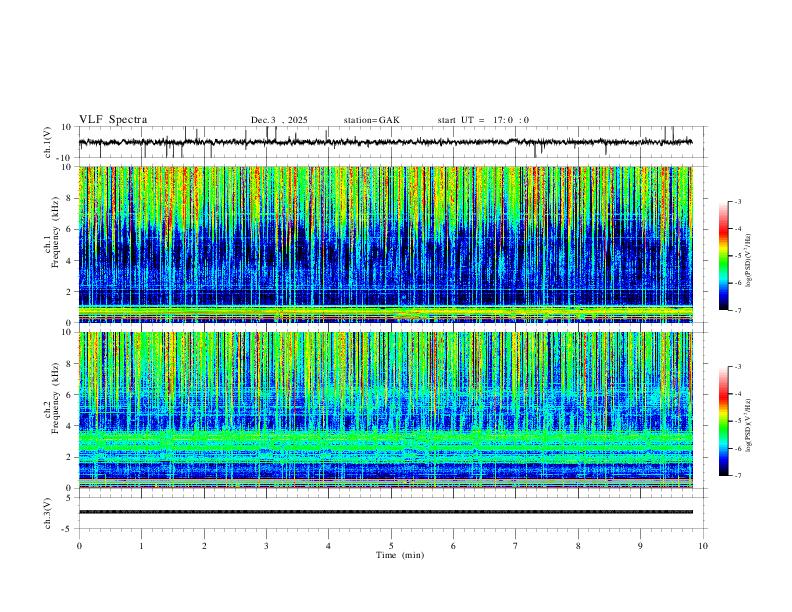Click time axis tick label "10" at right end
Image resolution: width=792 pixels, height=612 pixels.
point(703,546)
